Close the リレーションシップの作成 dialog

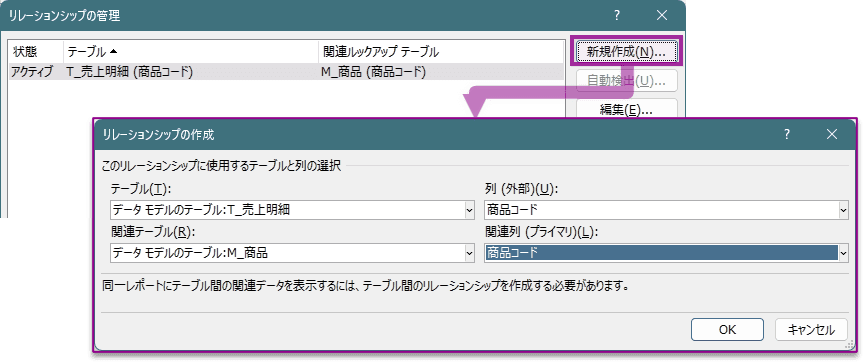[x=832, y=134]
